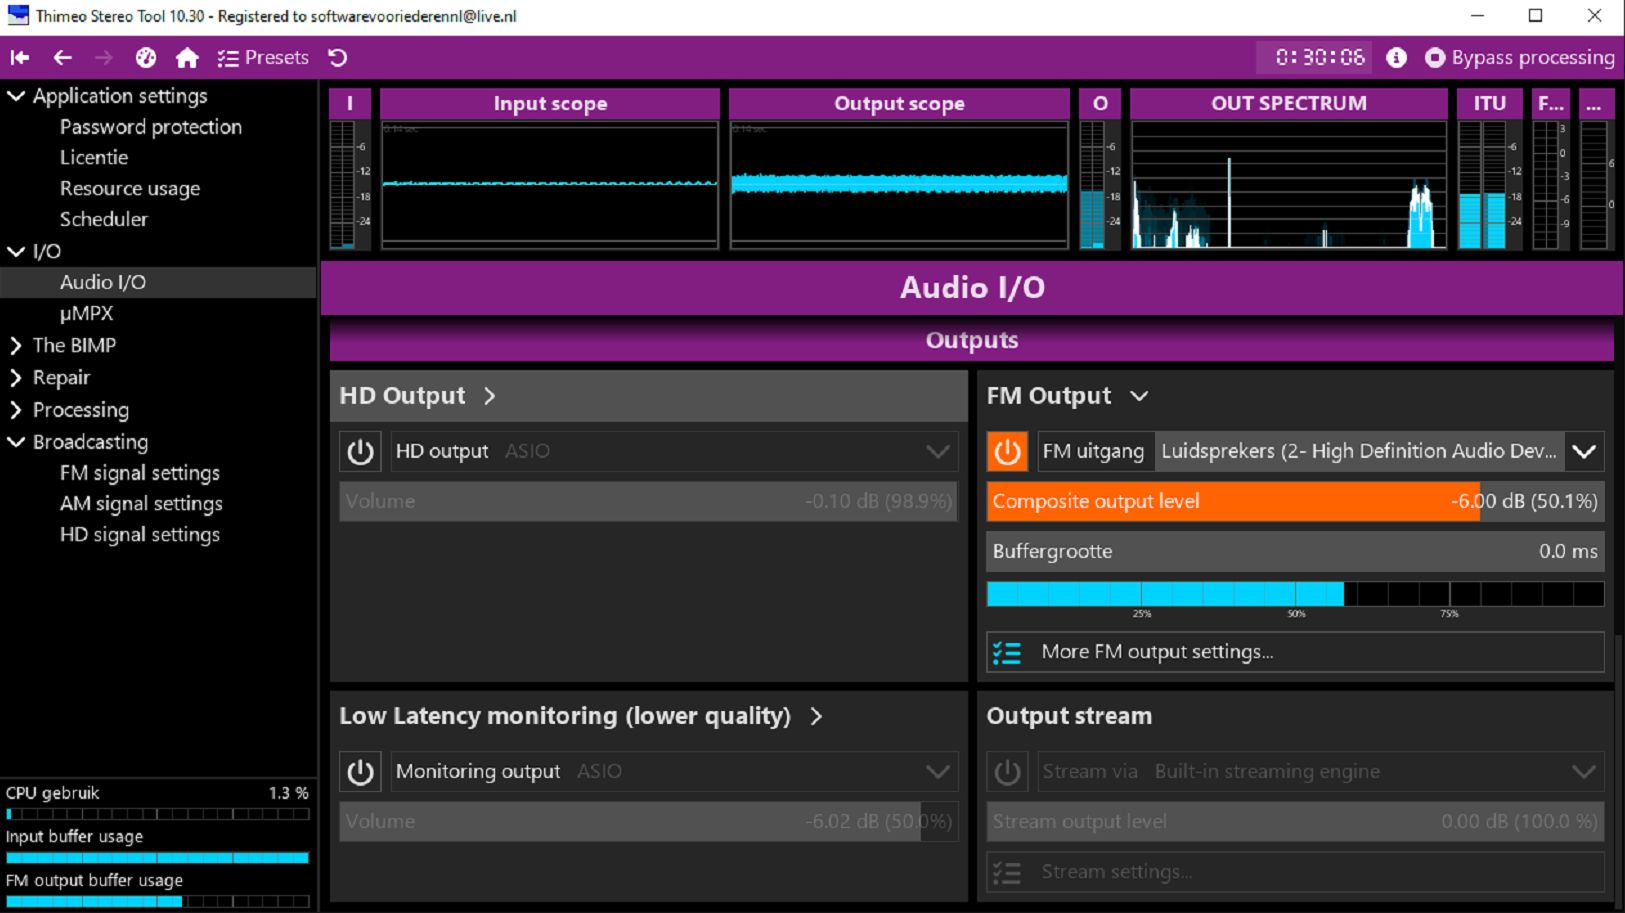The image size is (1625, 913).
Task: Go to the home screen icon
Action: point(187,58)
